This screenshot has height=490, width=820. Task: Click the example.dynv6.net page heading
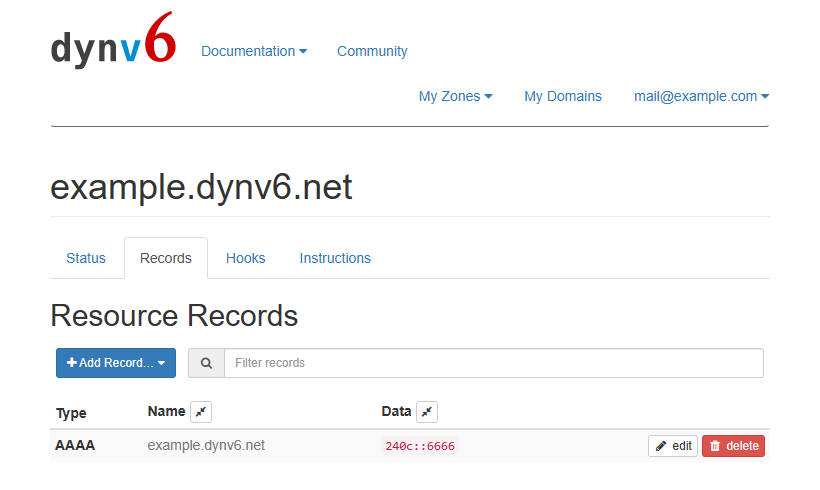click(201, 187)
